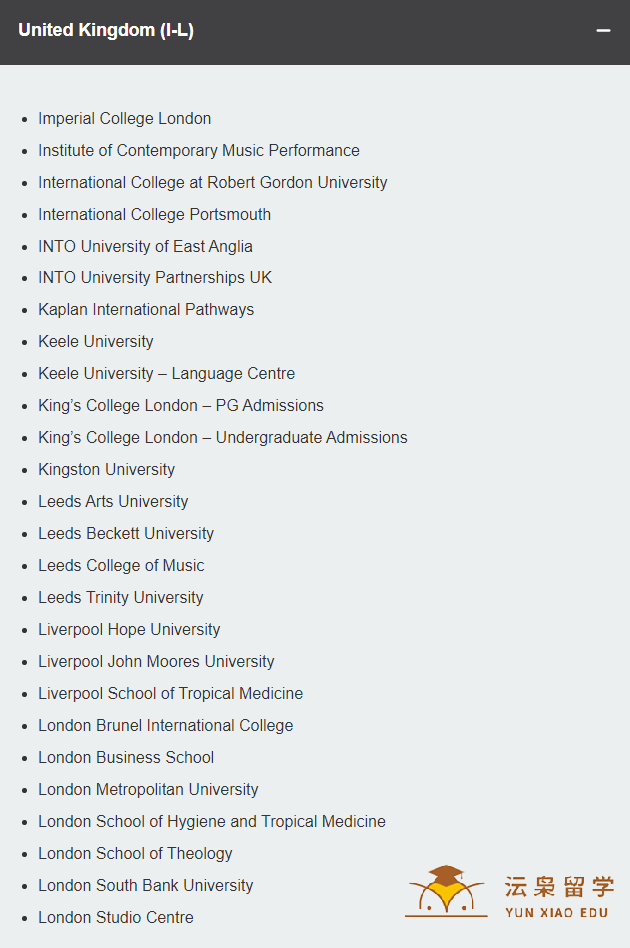
Task: Open Imperial College London link
Action: (125, 118)
